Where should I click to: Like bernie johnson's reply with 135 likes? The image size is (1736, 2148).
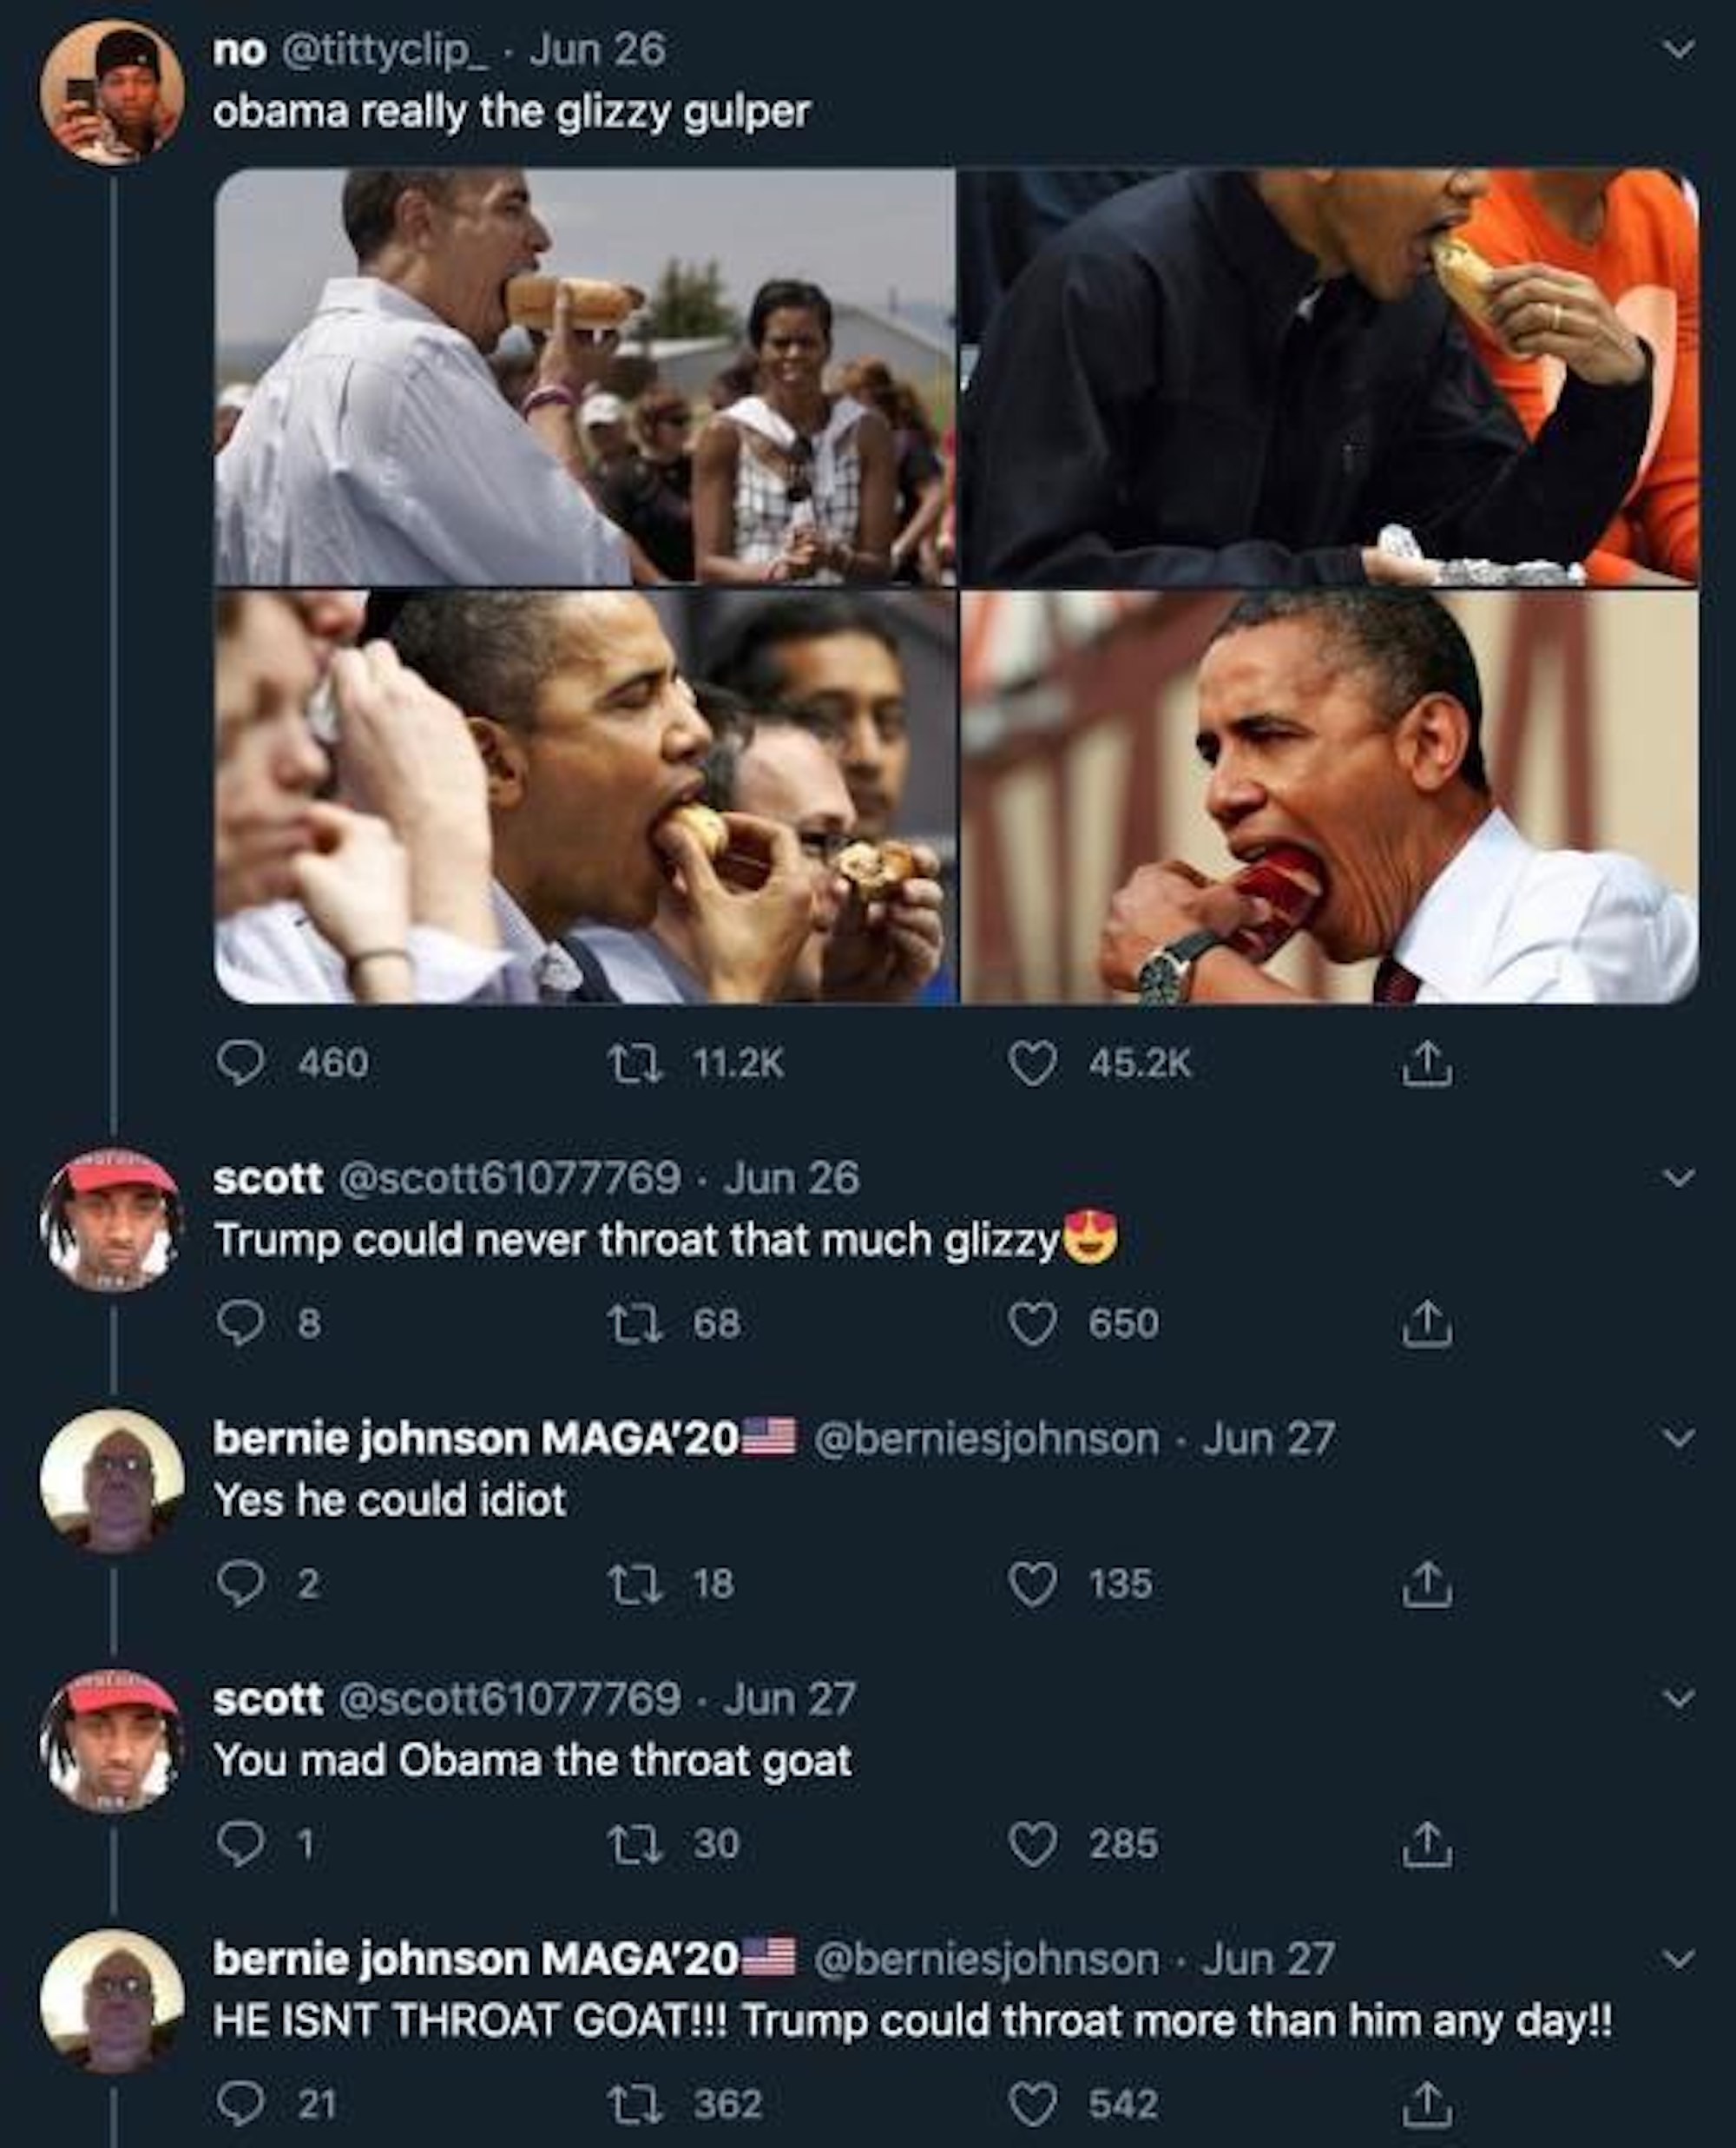coord(1031,1584)
